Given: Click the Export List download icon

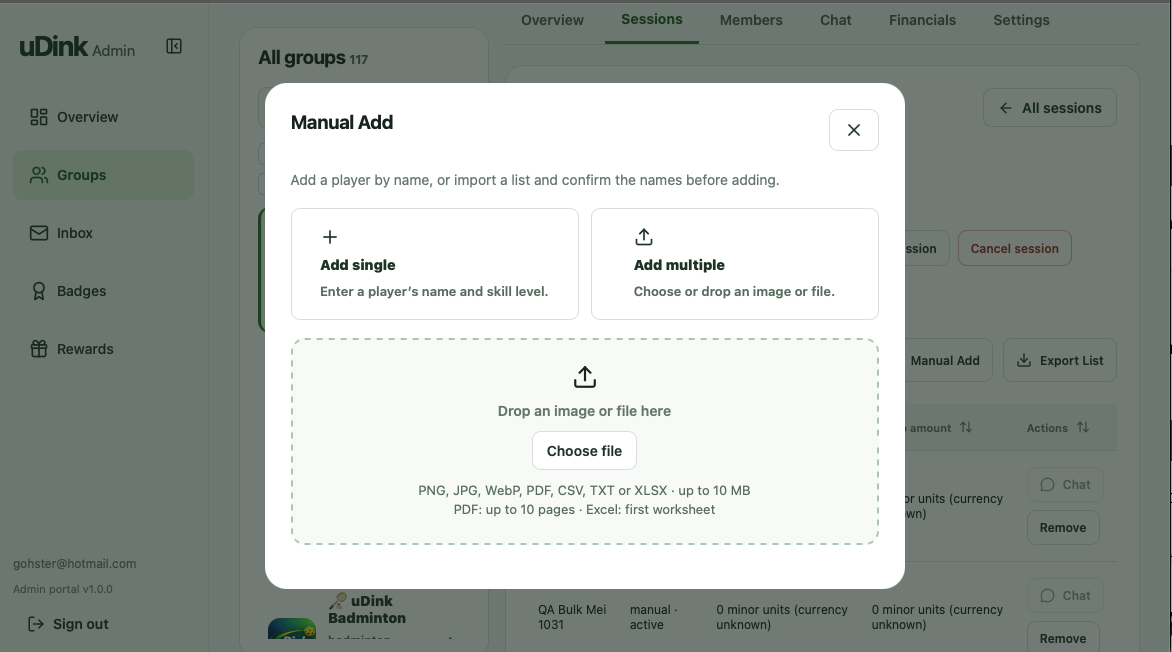Looking at the screenshot, I should [1024, 360].
